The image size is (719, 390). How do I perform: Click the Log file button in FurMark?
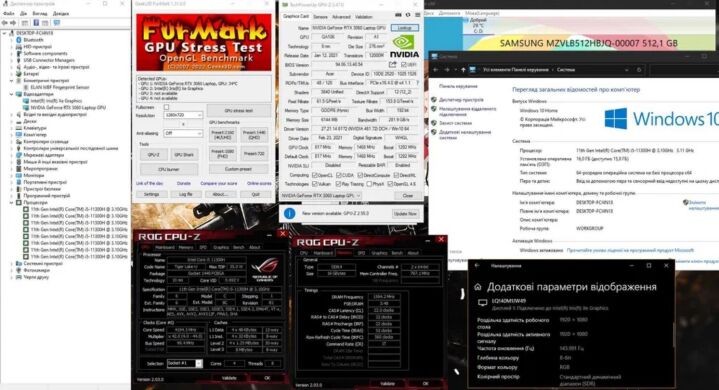(186, 194)
